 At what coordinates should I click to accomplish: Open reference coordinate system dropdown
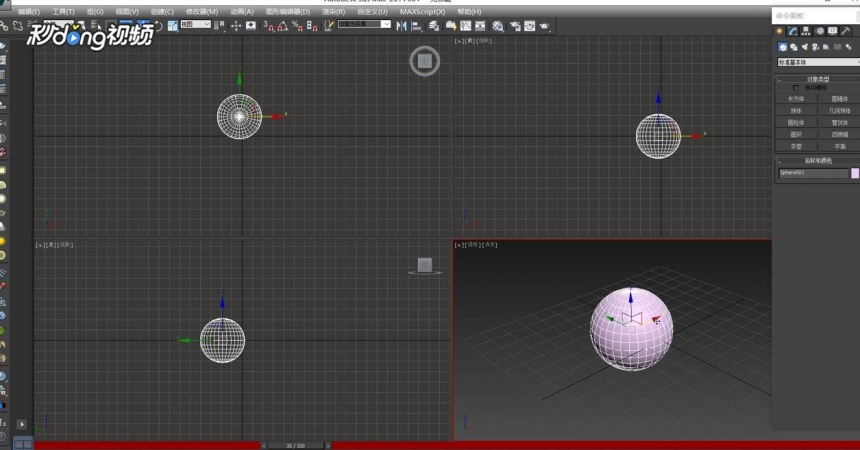click(x=196, y=24)
